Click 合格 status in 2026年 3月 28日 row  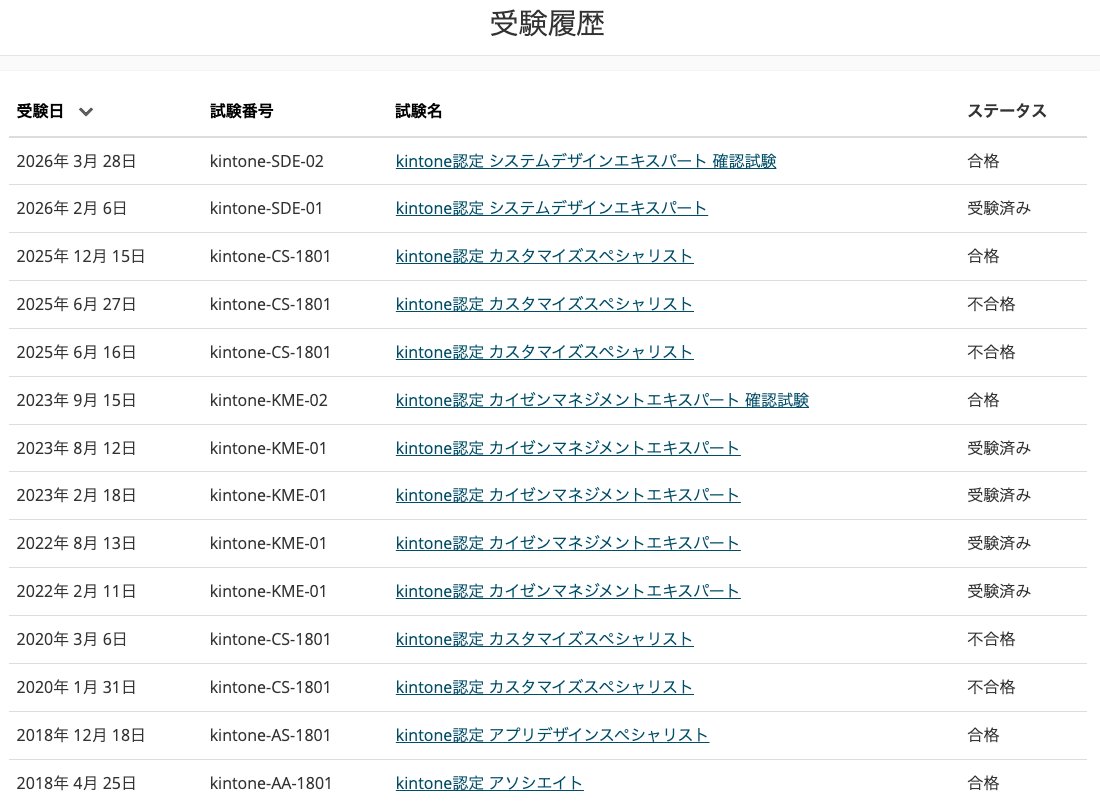click(x=983, y=161)
